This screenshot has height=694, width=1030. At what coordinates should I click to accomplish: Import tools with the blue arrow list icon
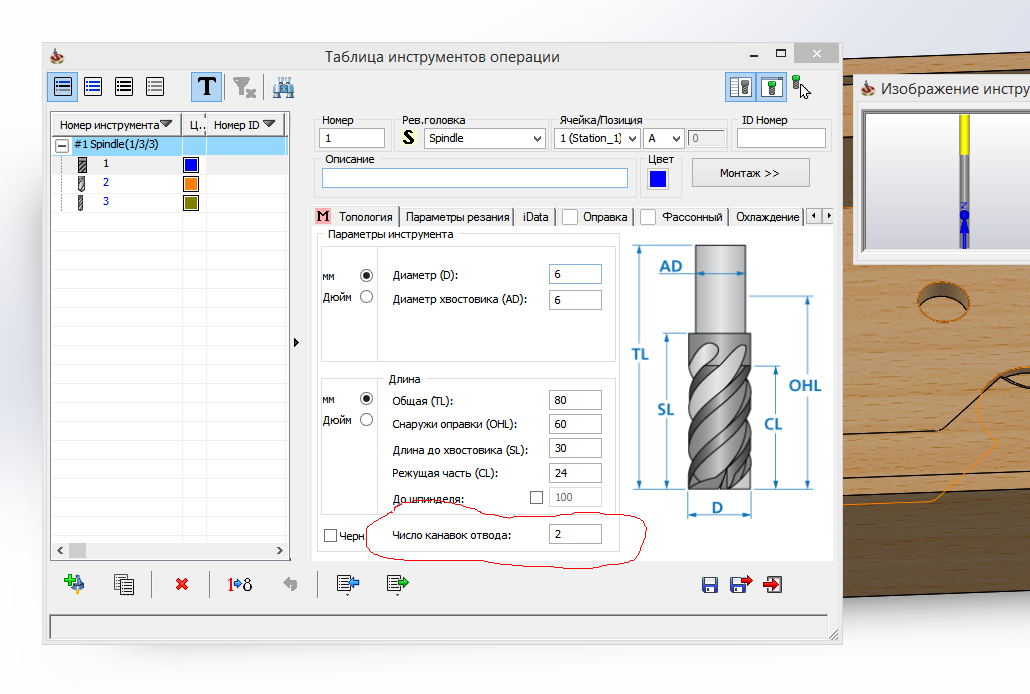pos(347,584)
